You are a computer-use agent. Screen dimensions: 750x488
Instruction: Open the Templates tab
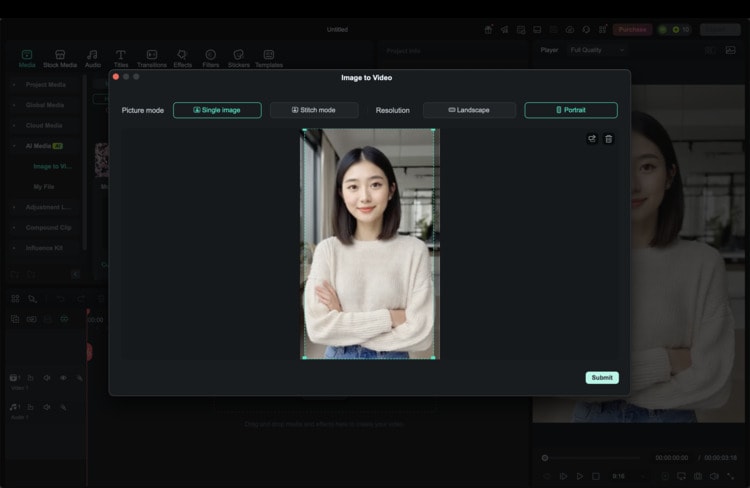269,58
